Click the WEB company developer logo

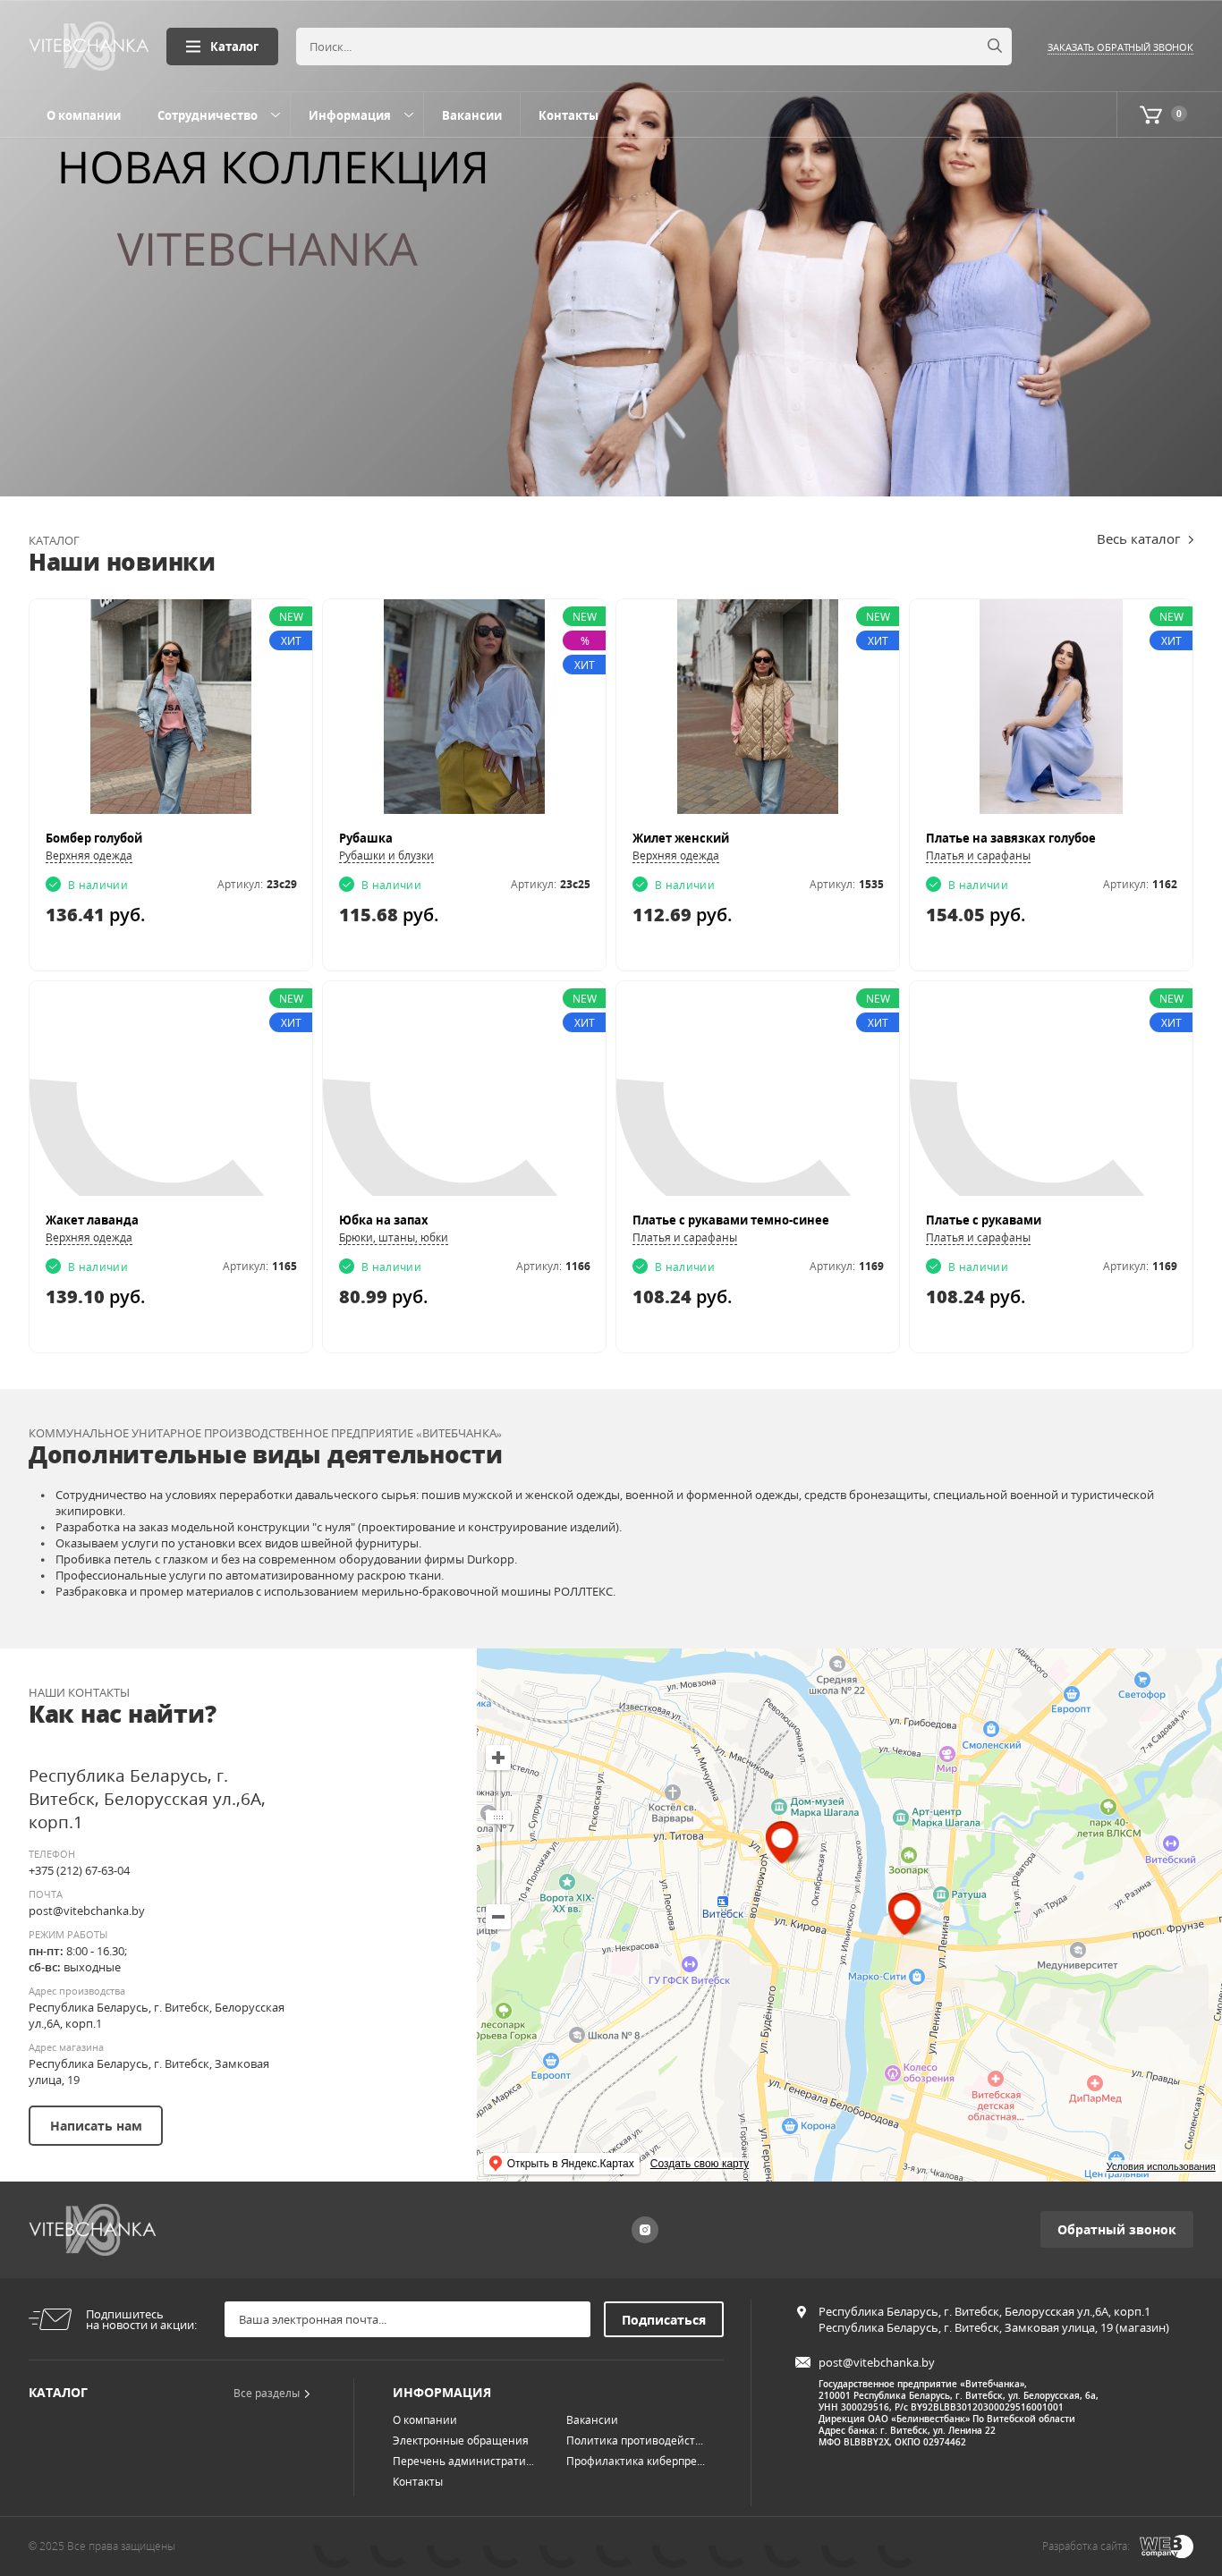point(1166,2545)
